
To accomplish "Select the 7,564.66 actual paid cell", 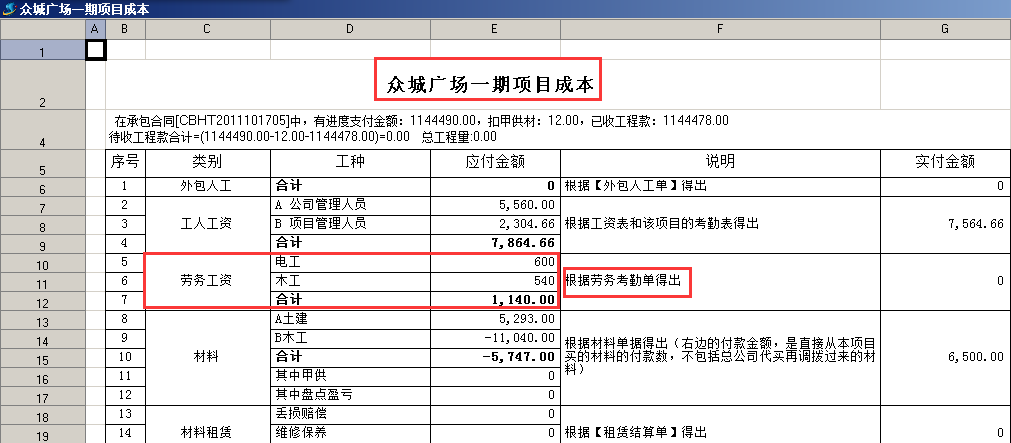I will (x=945, y=224).
